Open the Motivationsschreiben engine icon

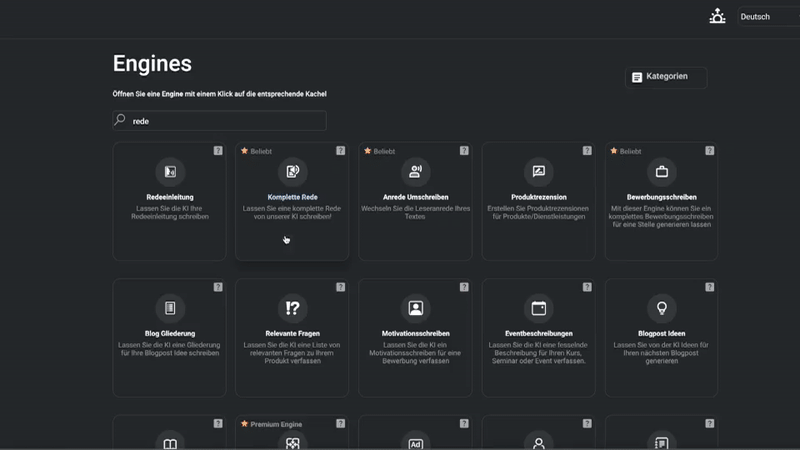point(415,308)
